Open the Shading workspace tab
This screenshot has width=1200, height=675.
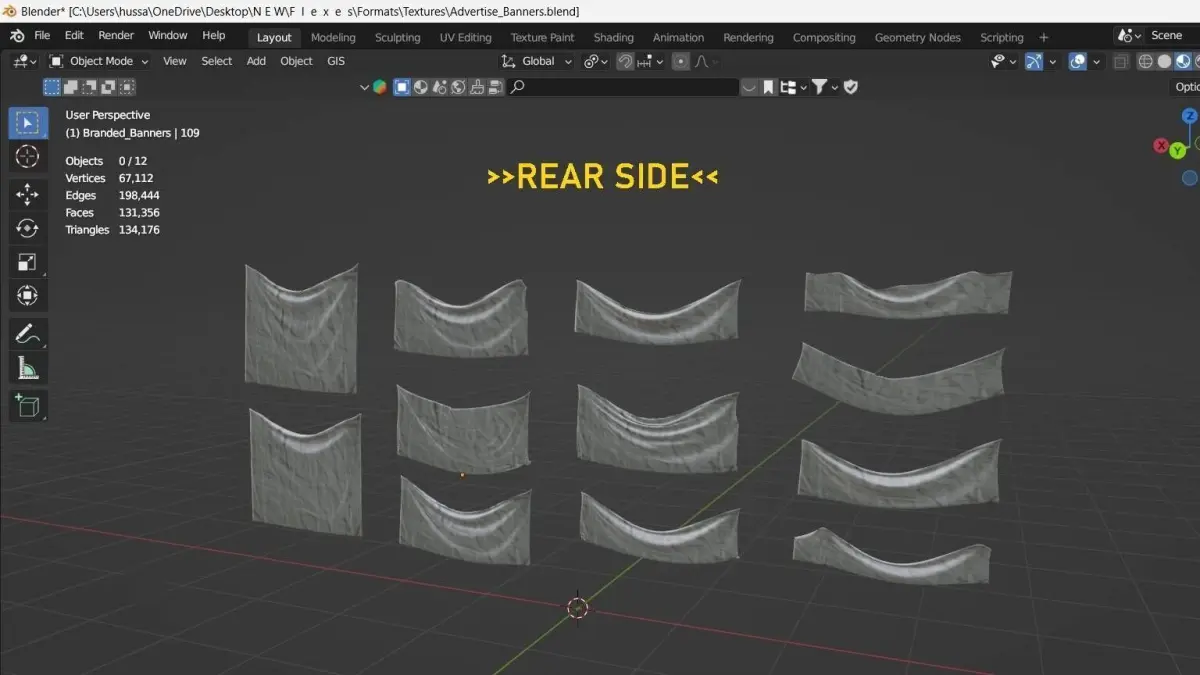click(613, 38)
